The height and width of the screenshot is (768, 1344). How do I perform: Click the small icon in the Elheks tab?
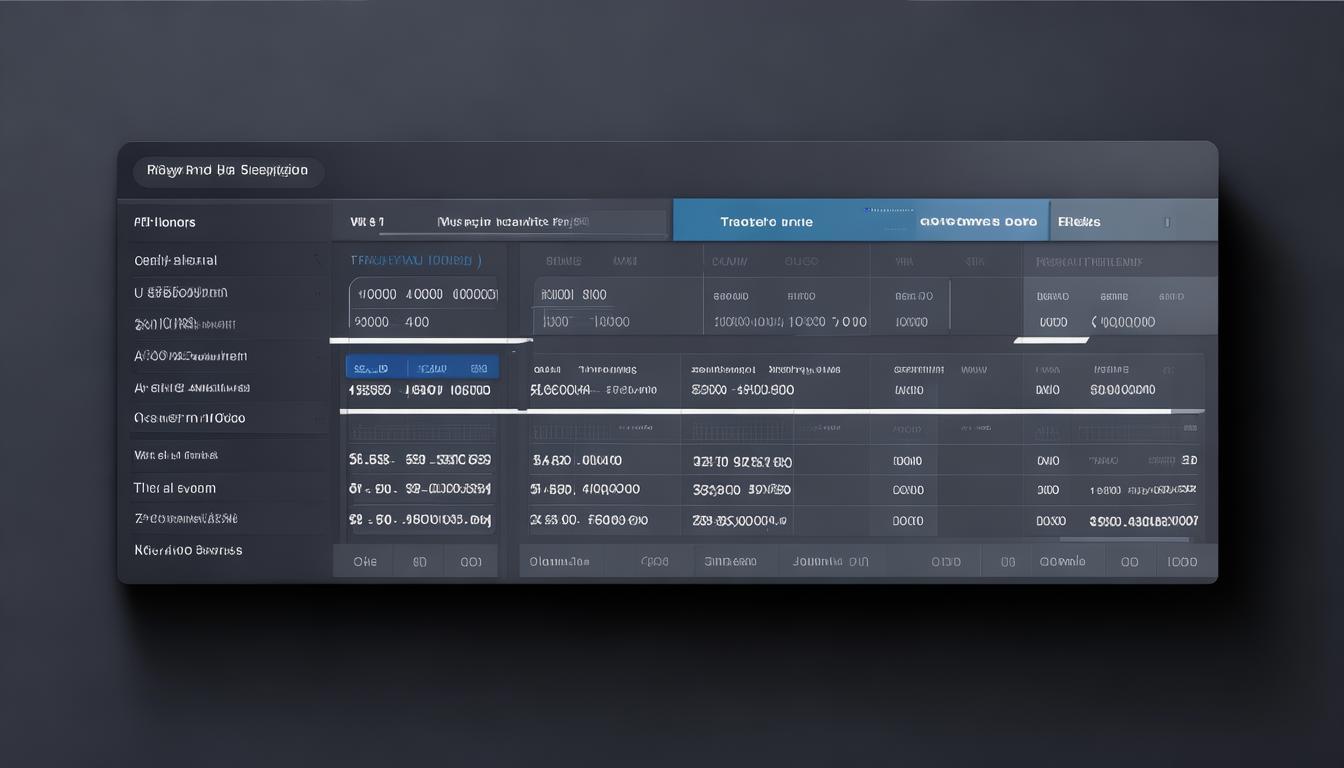[x=1166, y=222]
